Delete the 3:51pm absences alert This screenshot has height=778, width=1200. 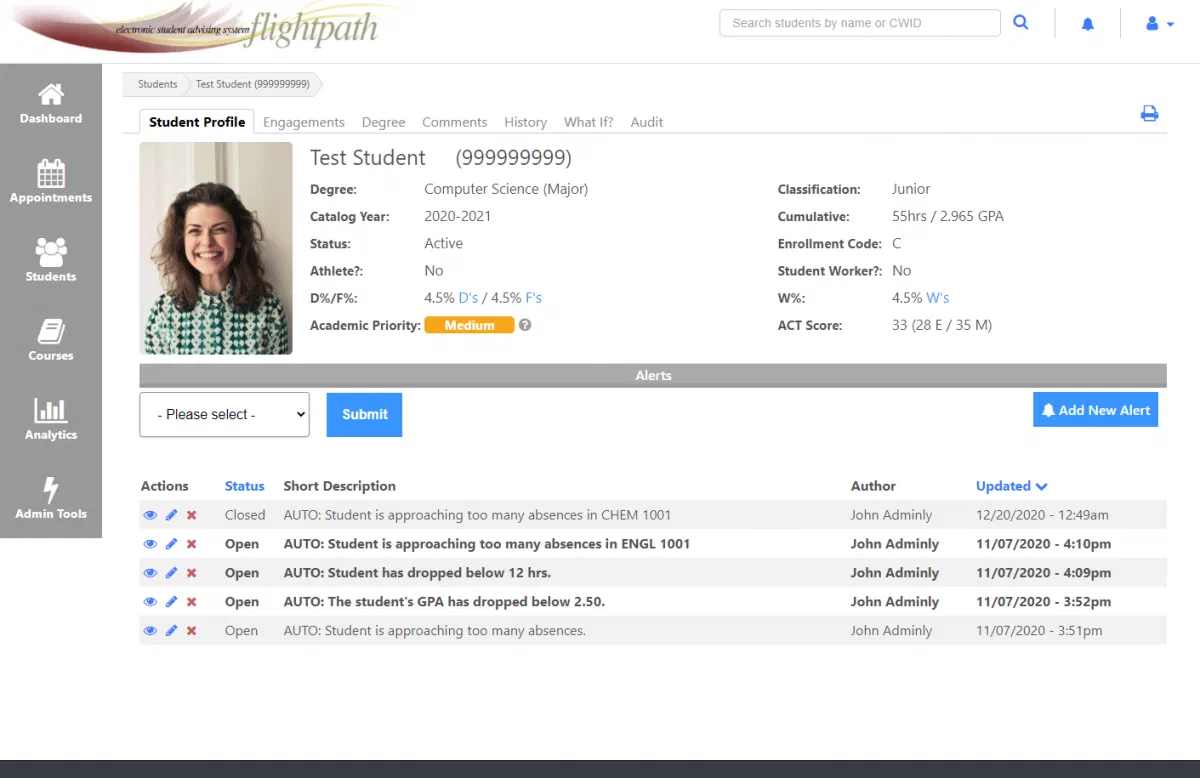tap(192, 631)
